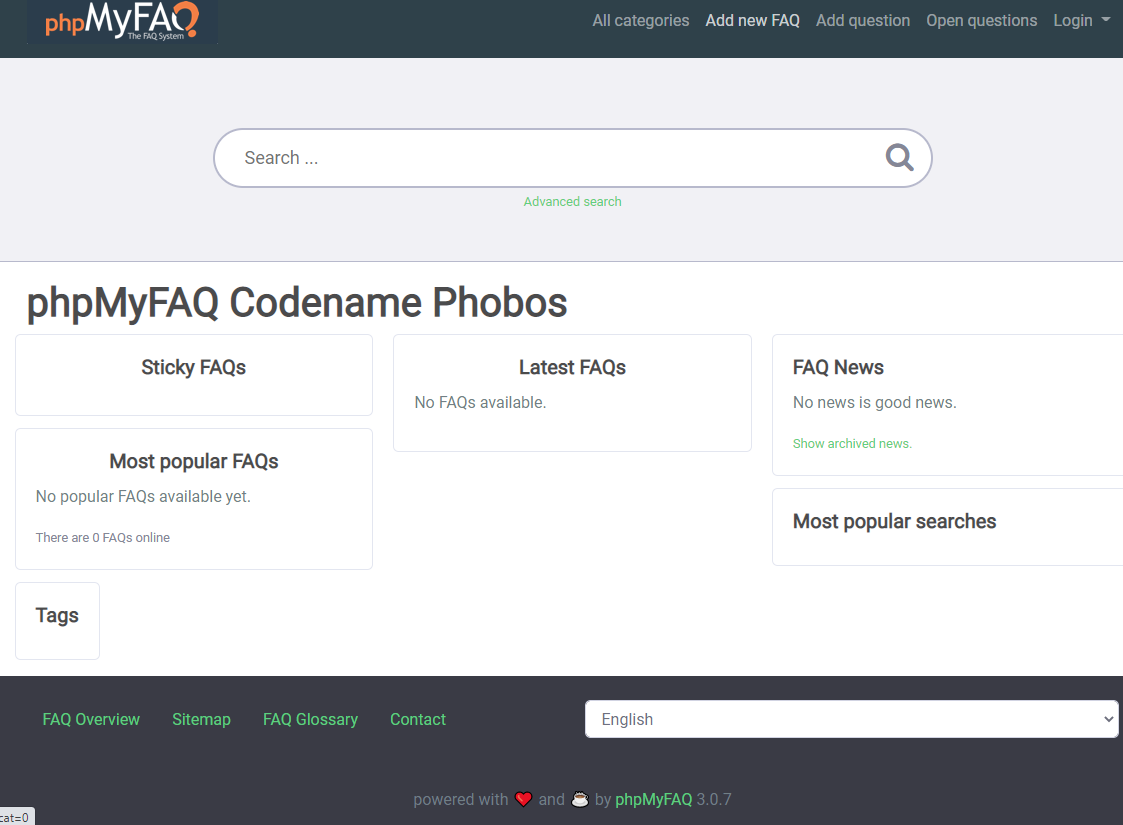The image size is (1123, 825).
Task: Click the Latest FAQs heading
Action: click(572, 367)
